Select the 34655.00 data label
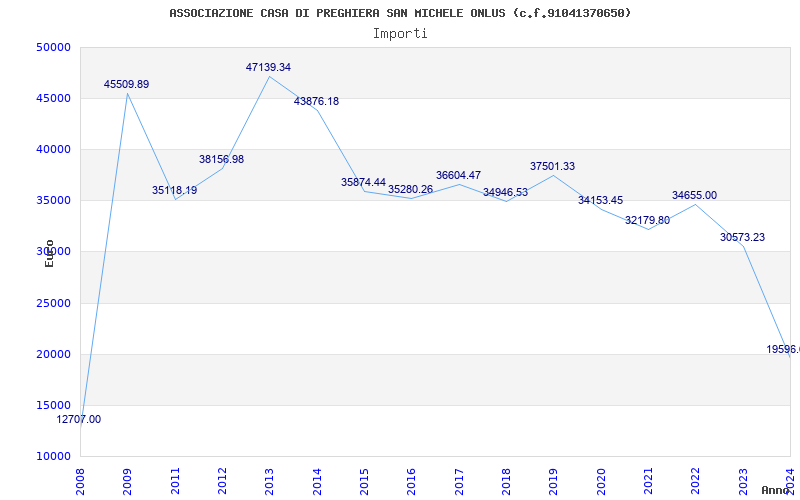The height and width of the screenshot is (500, 800). pyautogui.click(x=694, y=195)
